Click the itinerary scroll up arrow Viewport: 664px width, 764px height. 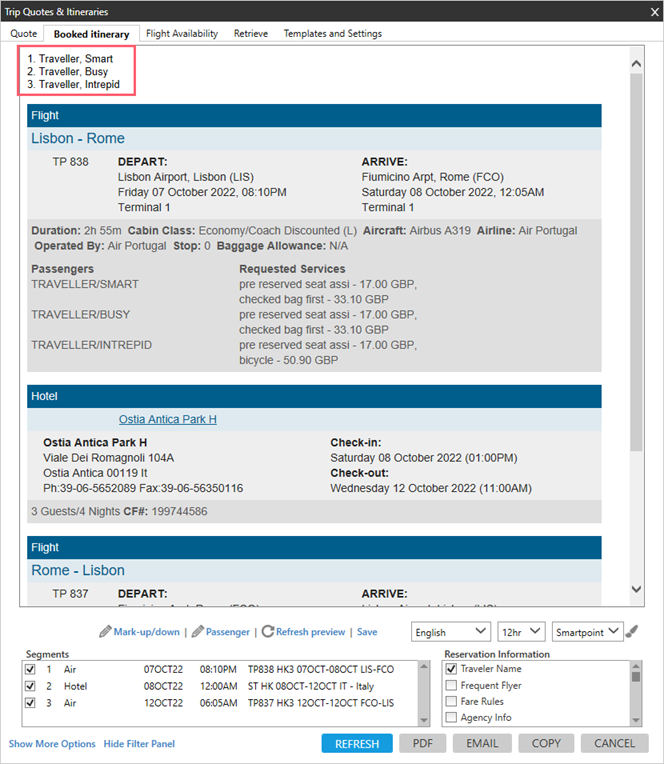(x=637, y=64)
